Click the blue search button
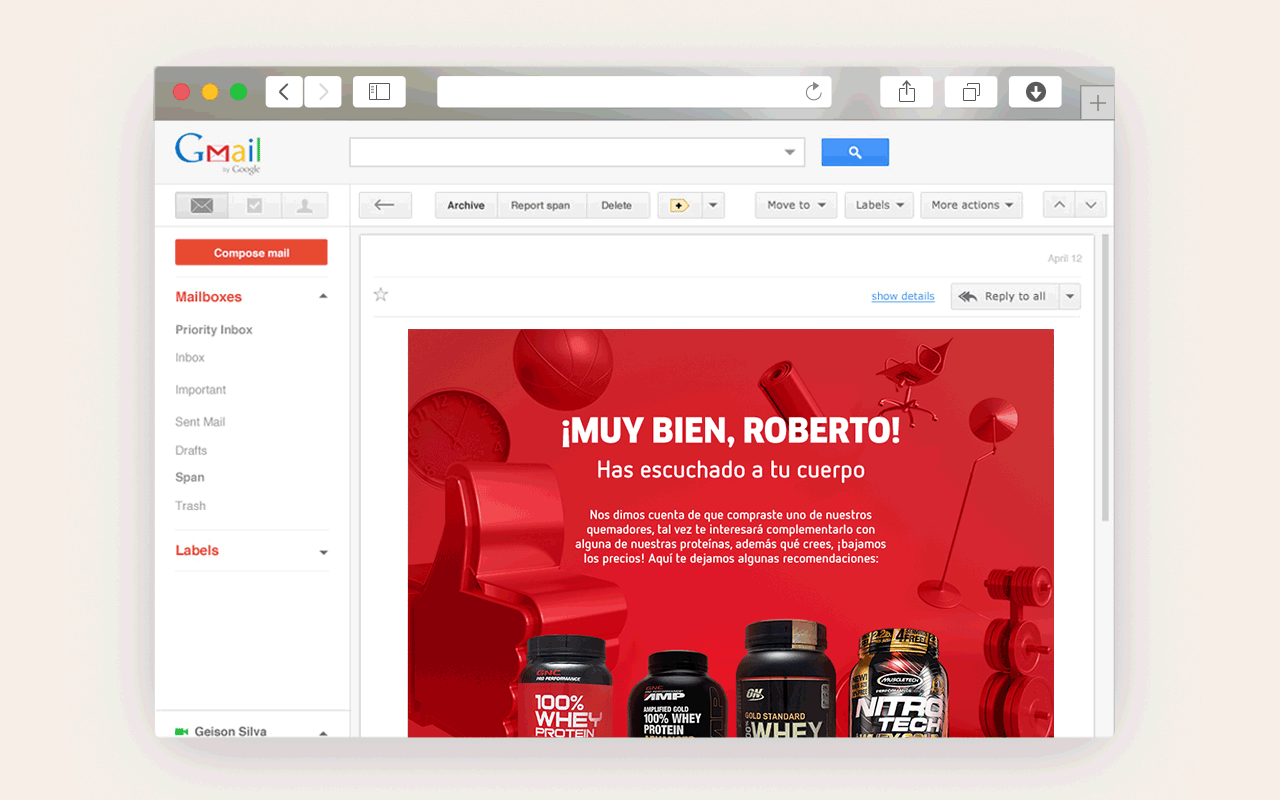Viewport: 1280px width, 800px height. (855, 152)
